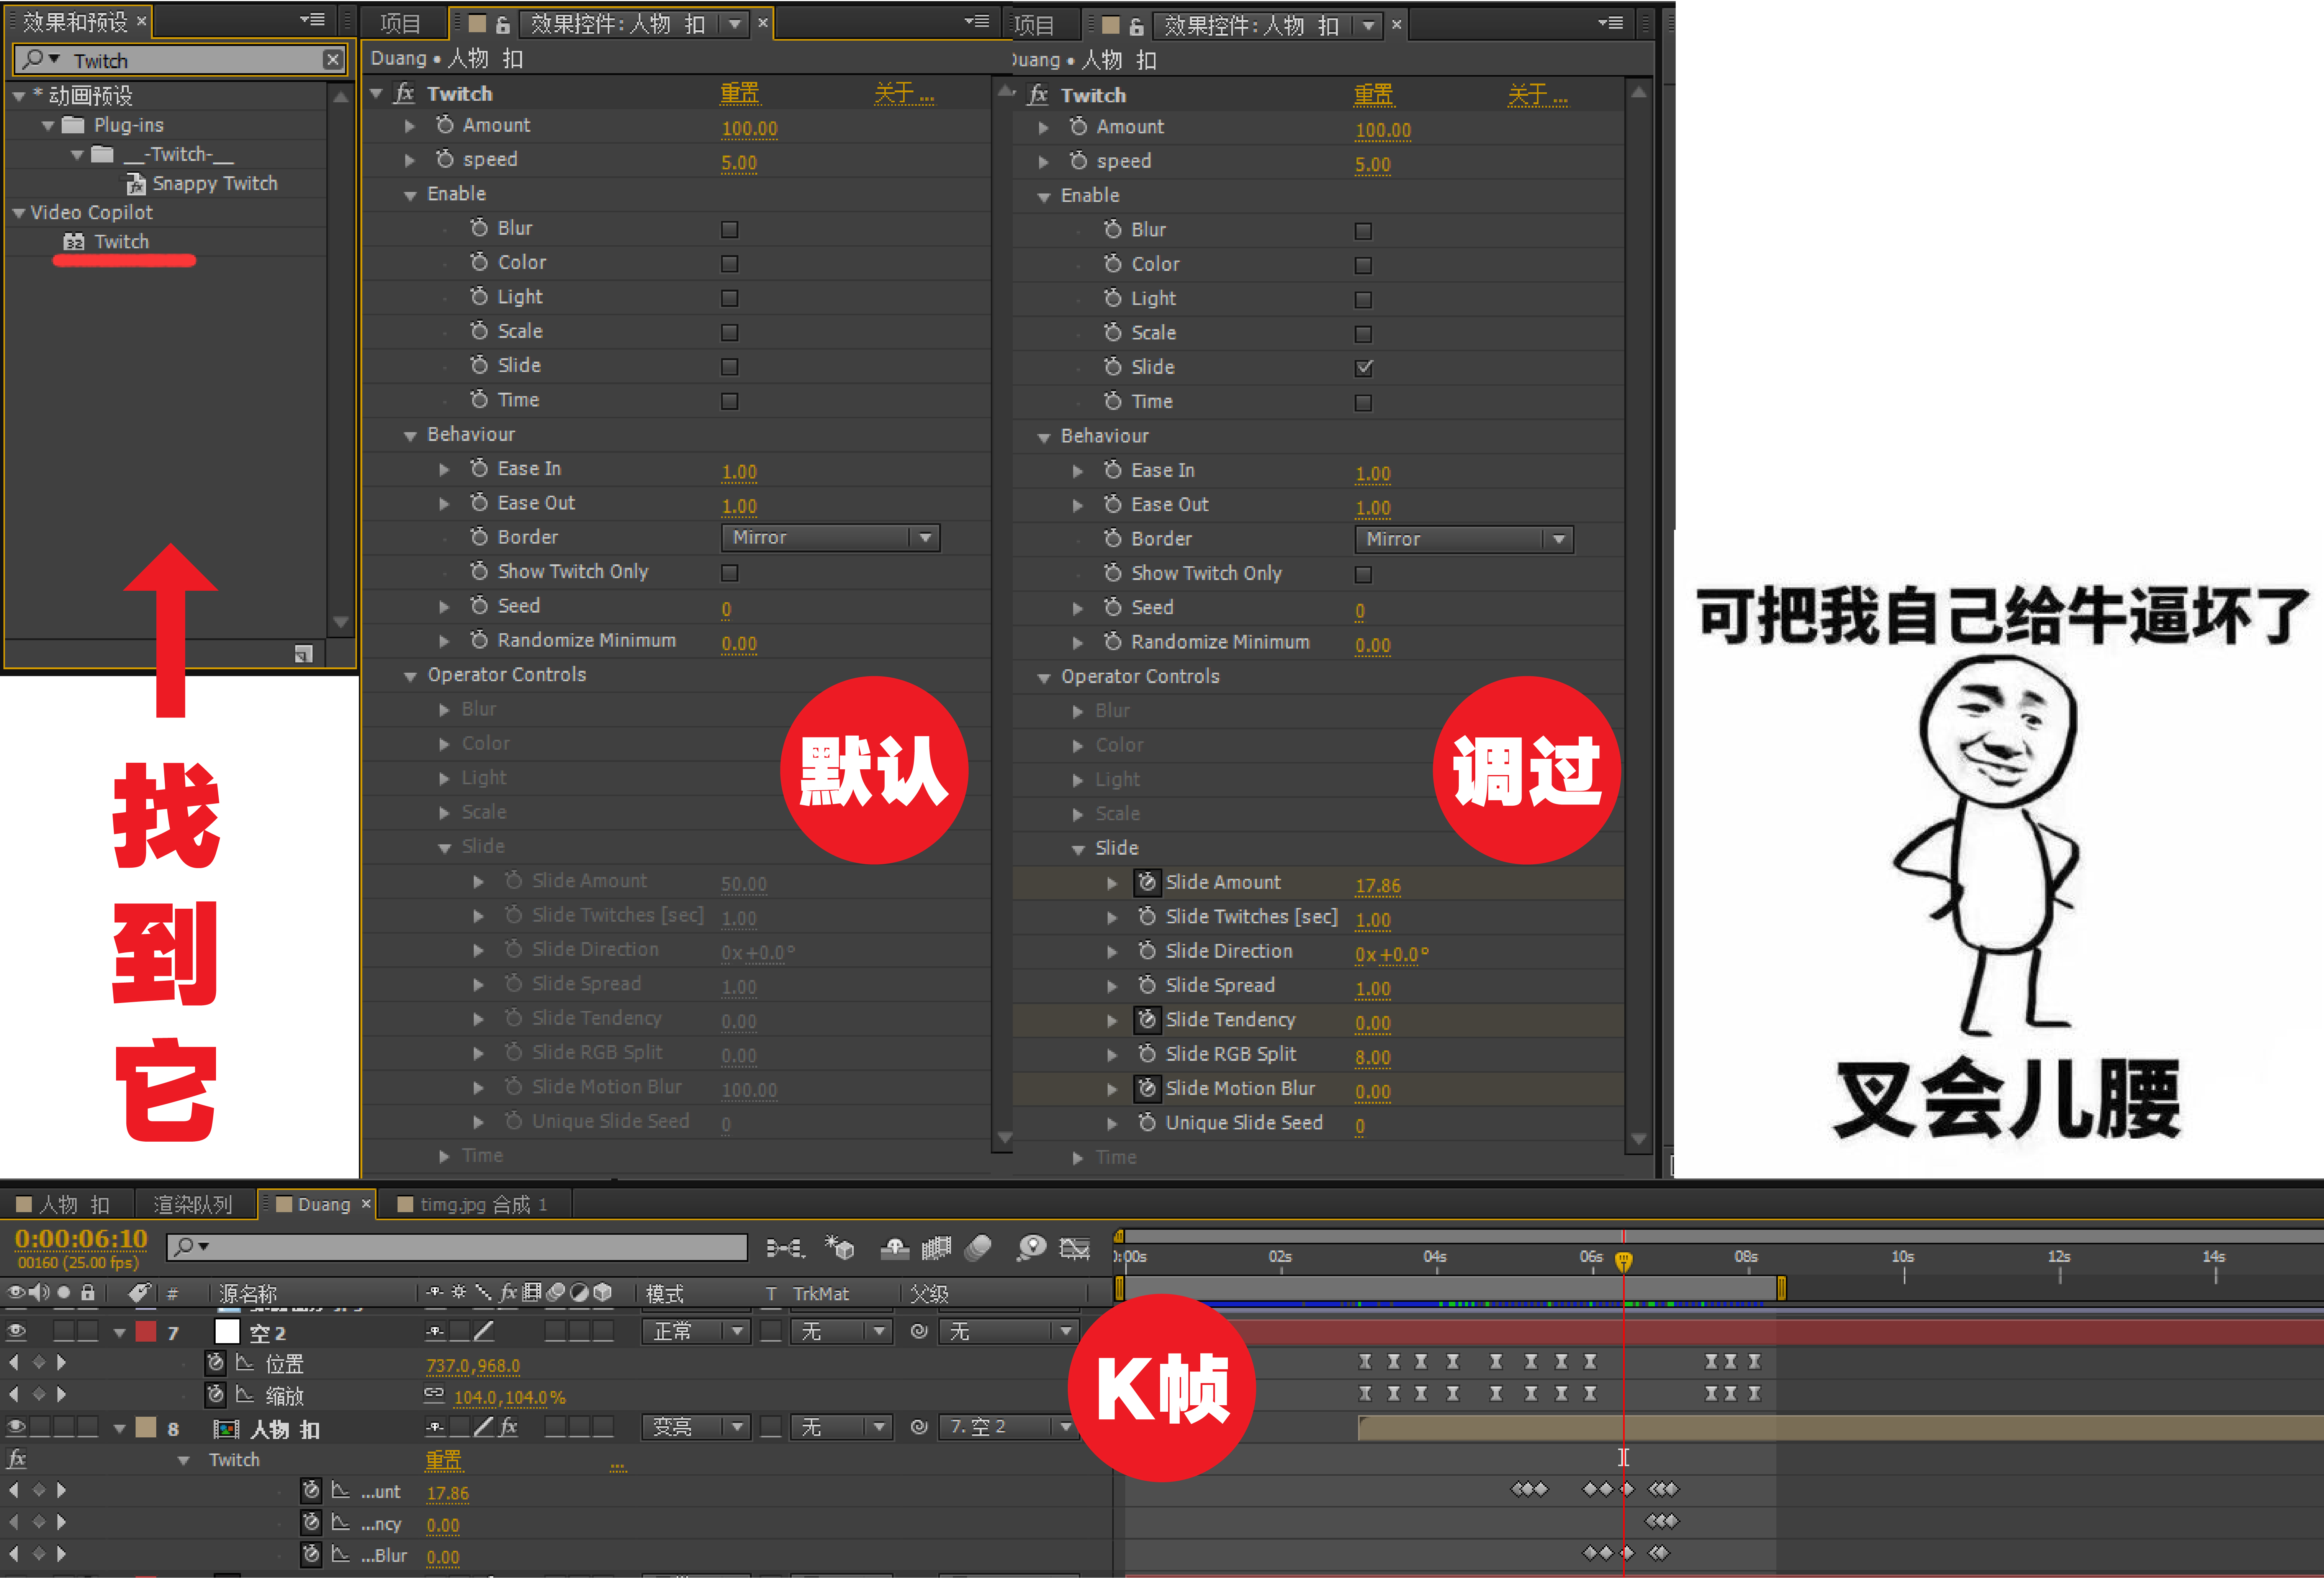The width and height of the screenshot is (2324, 1578).
Task: Hide layer 7 空 2 using its eye icon
Action: [16, 1331]
